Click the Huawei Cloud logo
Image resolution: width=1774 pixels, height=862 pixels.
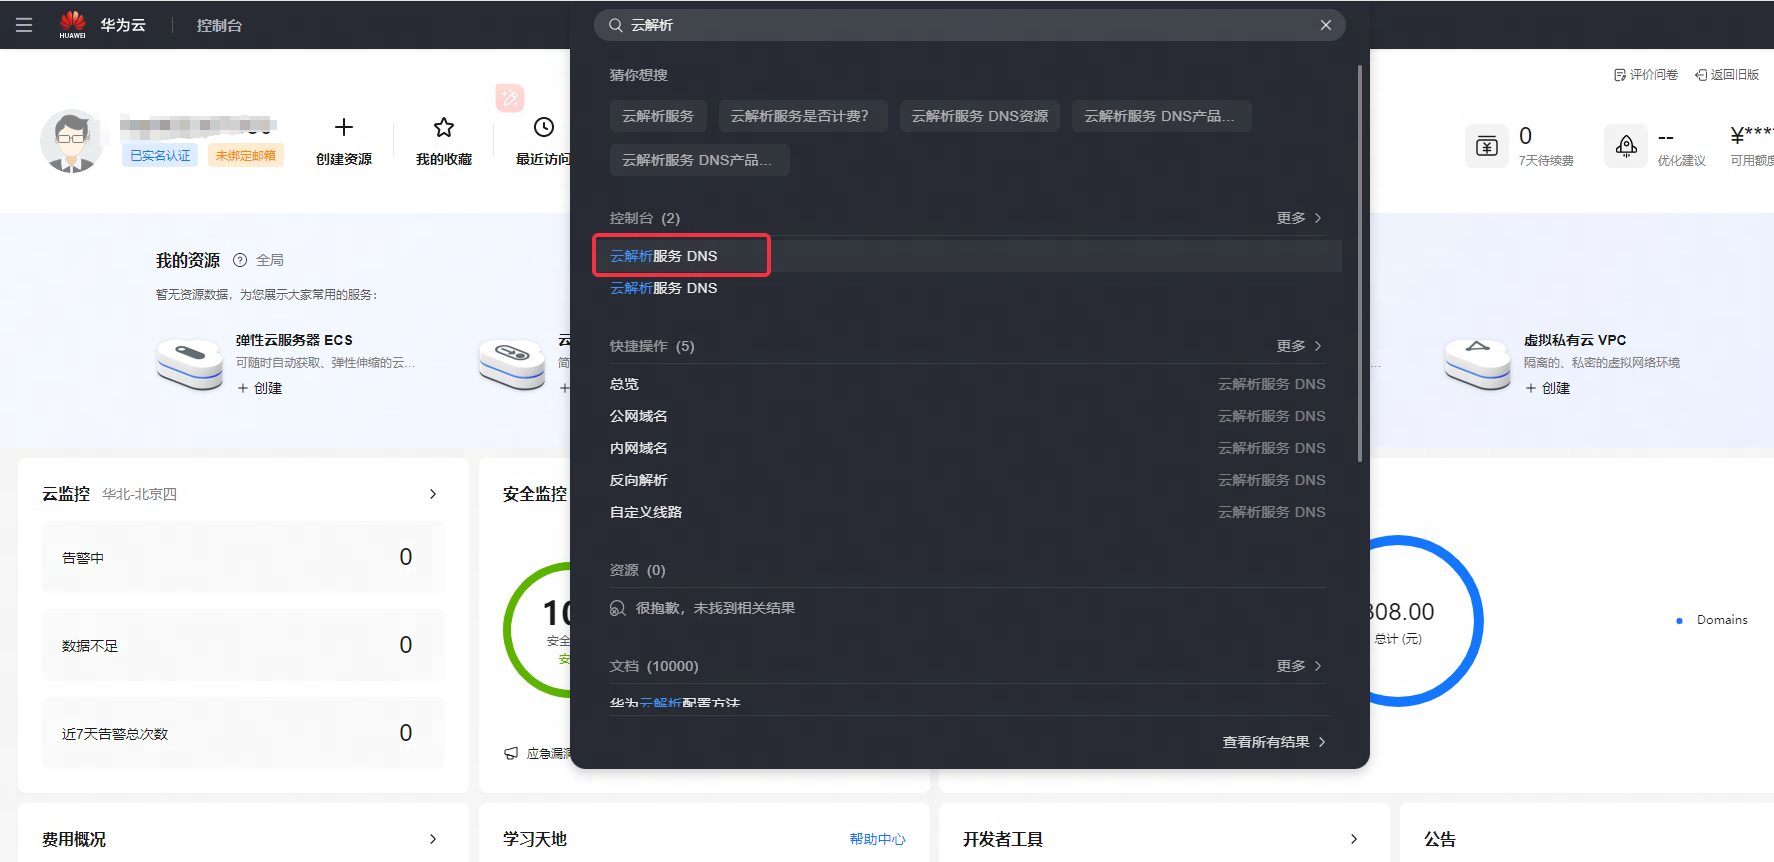click(73, 24)
